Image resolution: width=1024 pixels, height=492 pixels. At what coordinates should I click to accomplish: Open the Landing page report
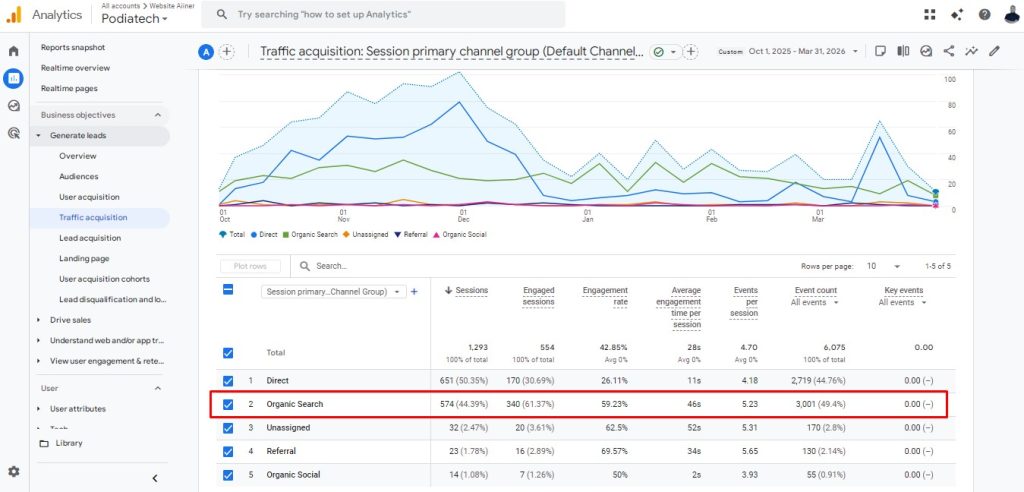point(83,258)
